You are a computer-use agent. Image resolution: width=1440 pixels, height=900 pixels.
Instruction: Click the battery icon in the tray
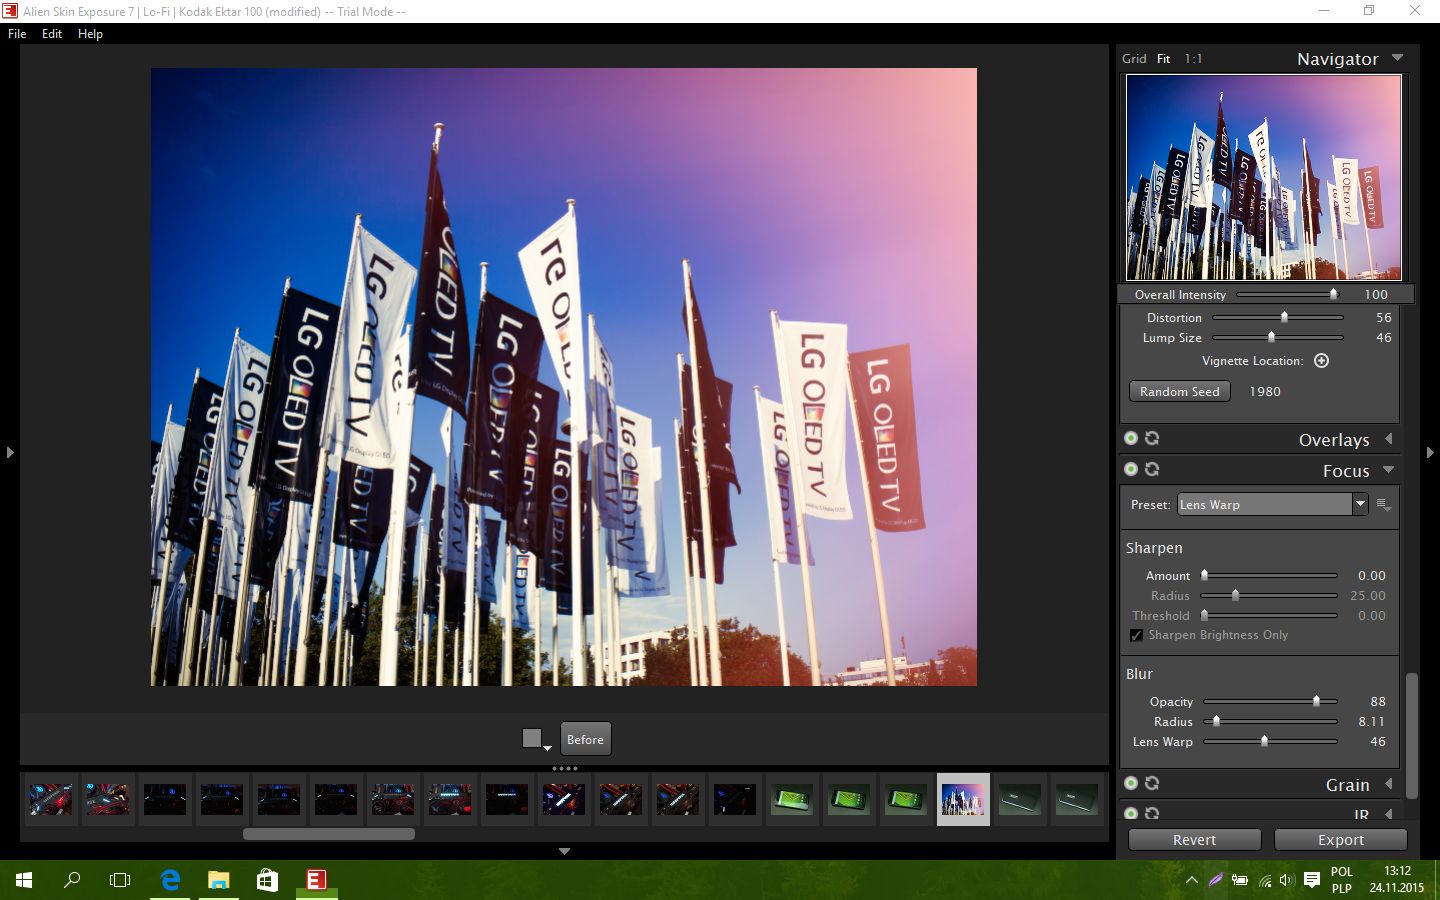(x=1239, y=881)
